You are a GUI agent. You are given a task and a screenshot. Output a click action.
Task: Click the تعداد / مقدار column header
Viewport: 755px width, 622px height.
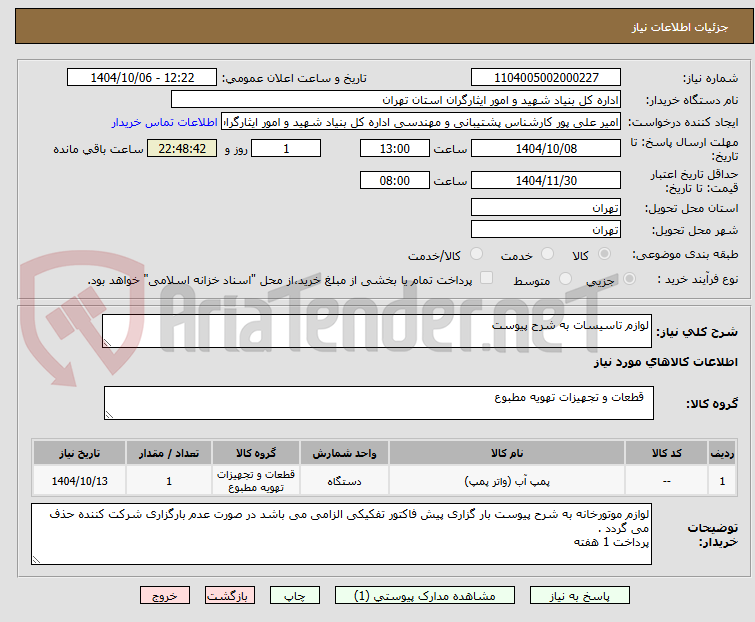169,453
